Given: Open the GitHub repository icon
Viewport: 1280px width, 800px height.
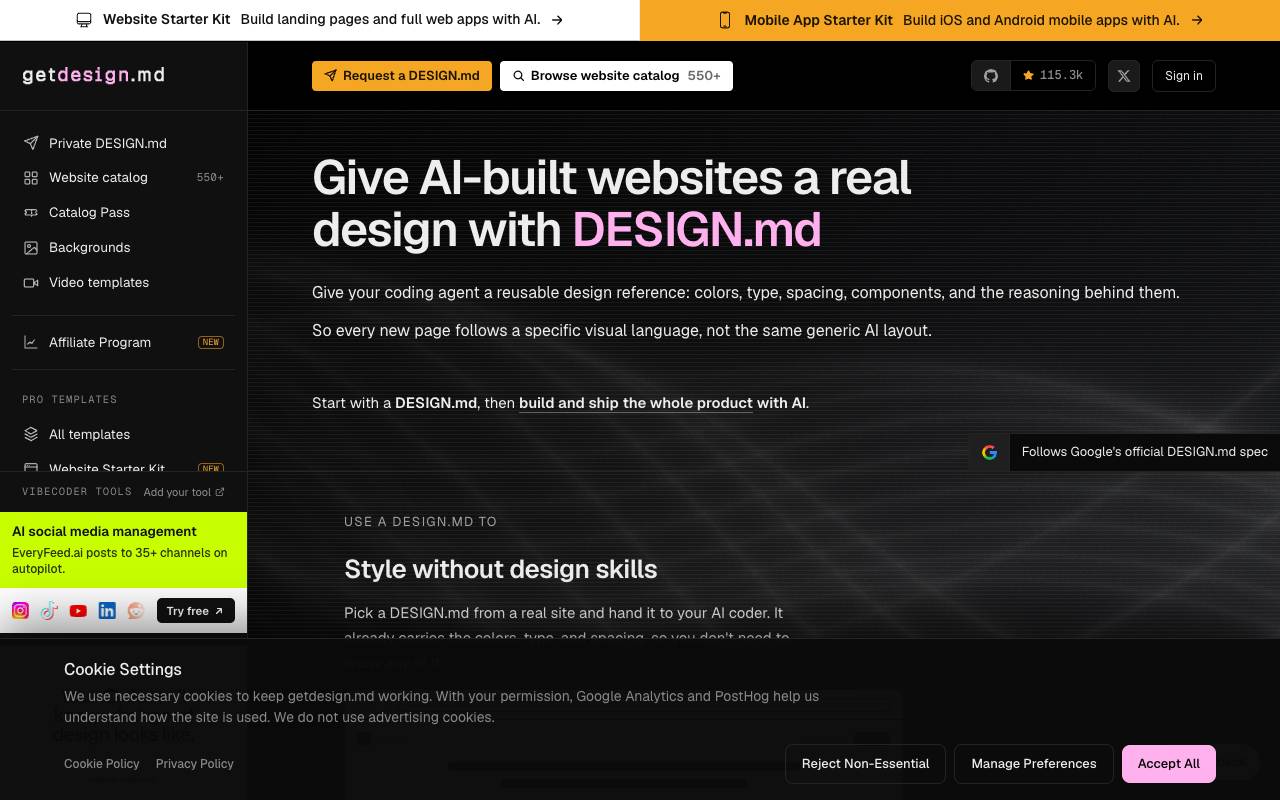Looking at the screenshot, I should 991,76.
